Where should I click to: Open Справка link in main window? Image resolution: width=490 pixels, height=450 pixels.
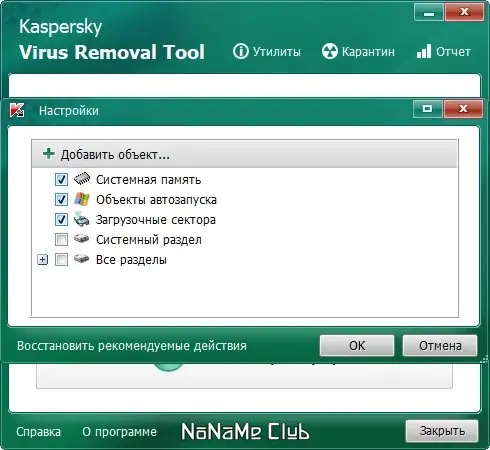coord(39,432)
